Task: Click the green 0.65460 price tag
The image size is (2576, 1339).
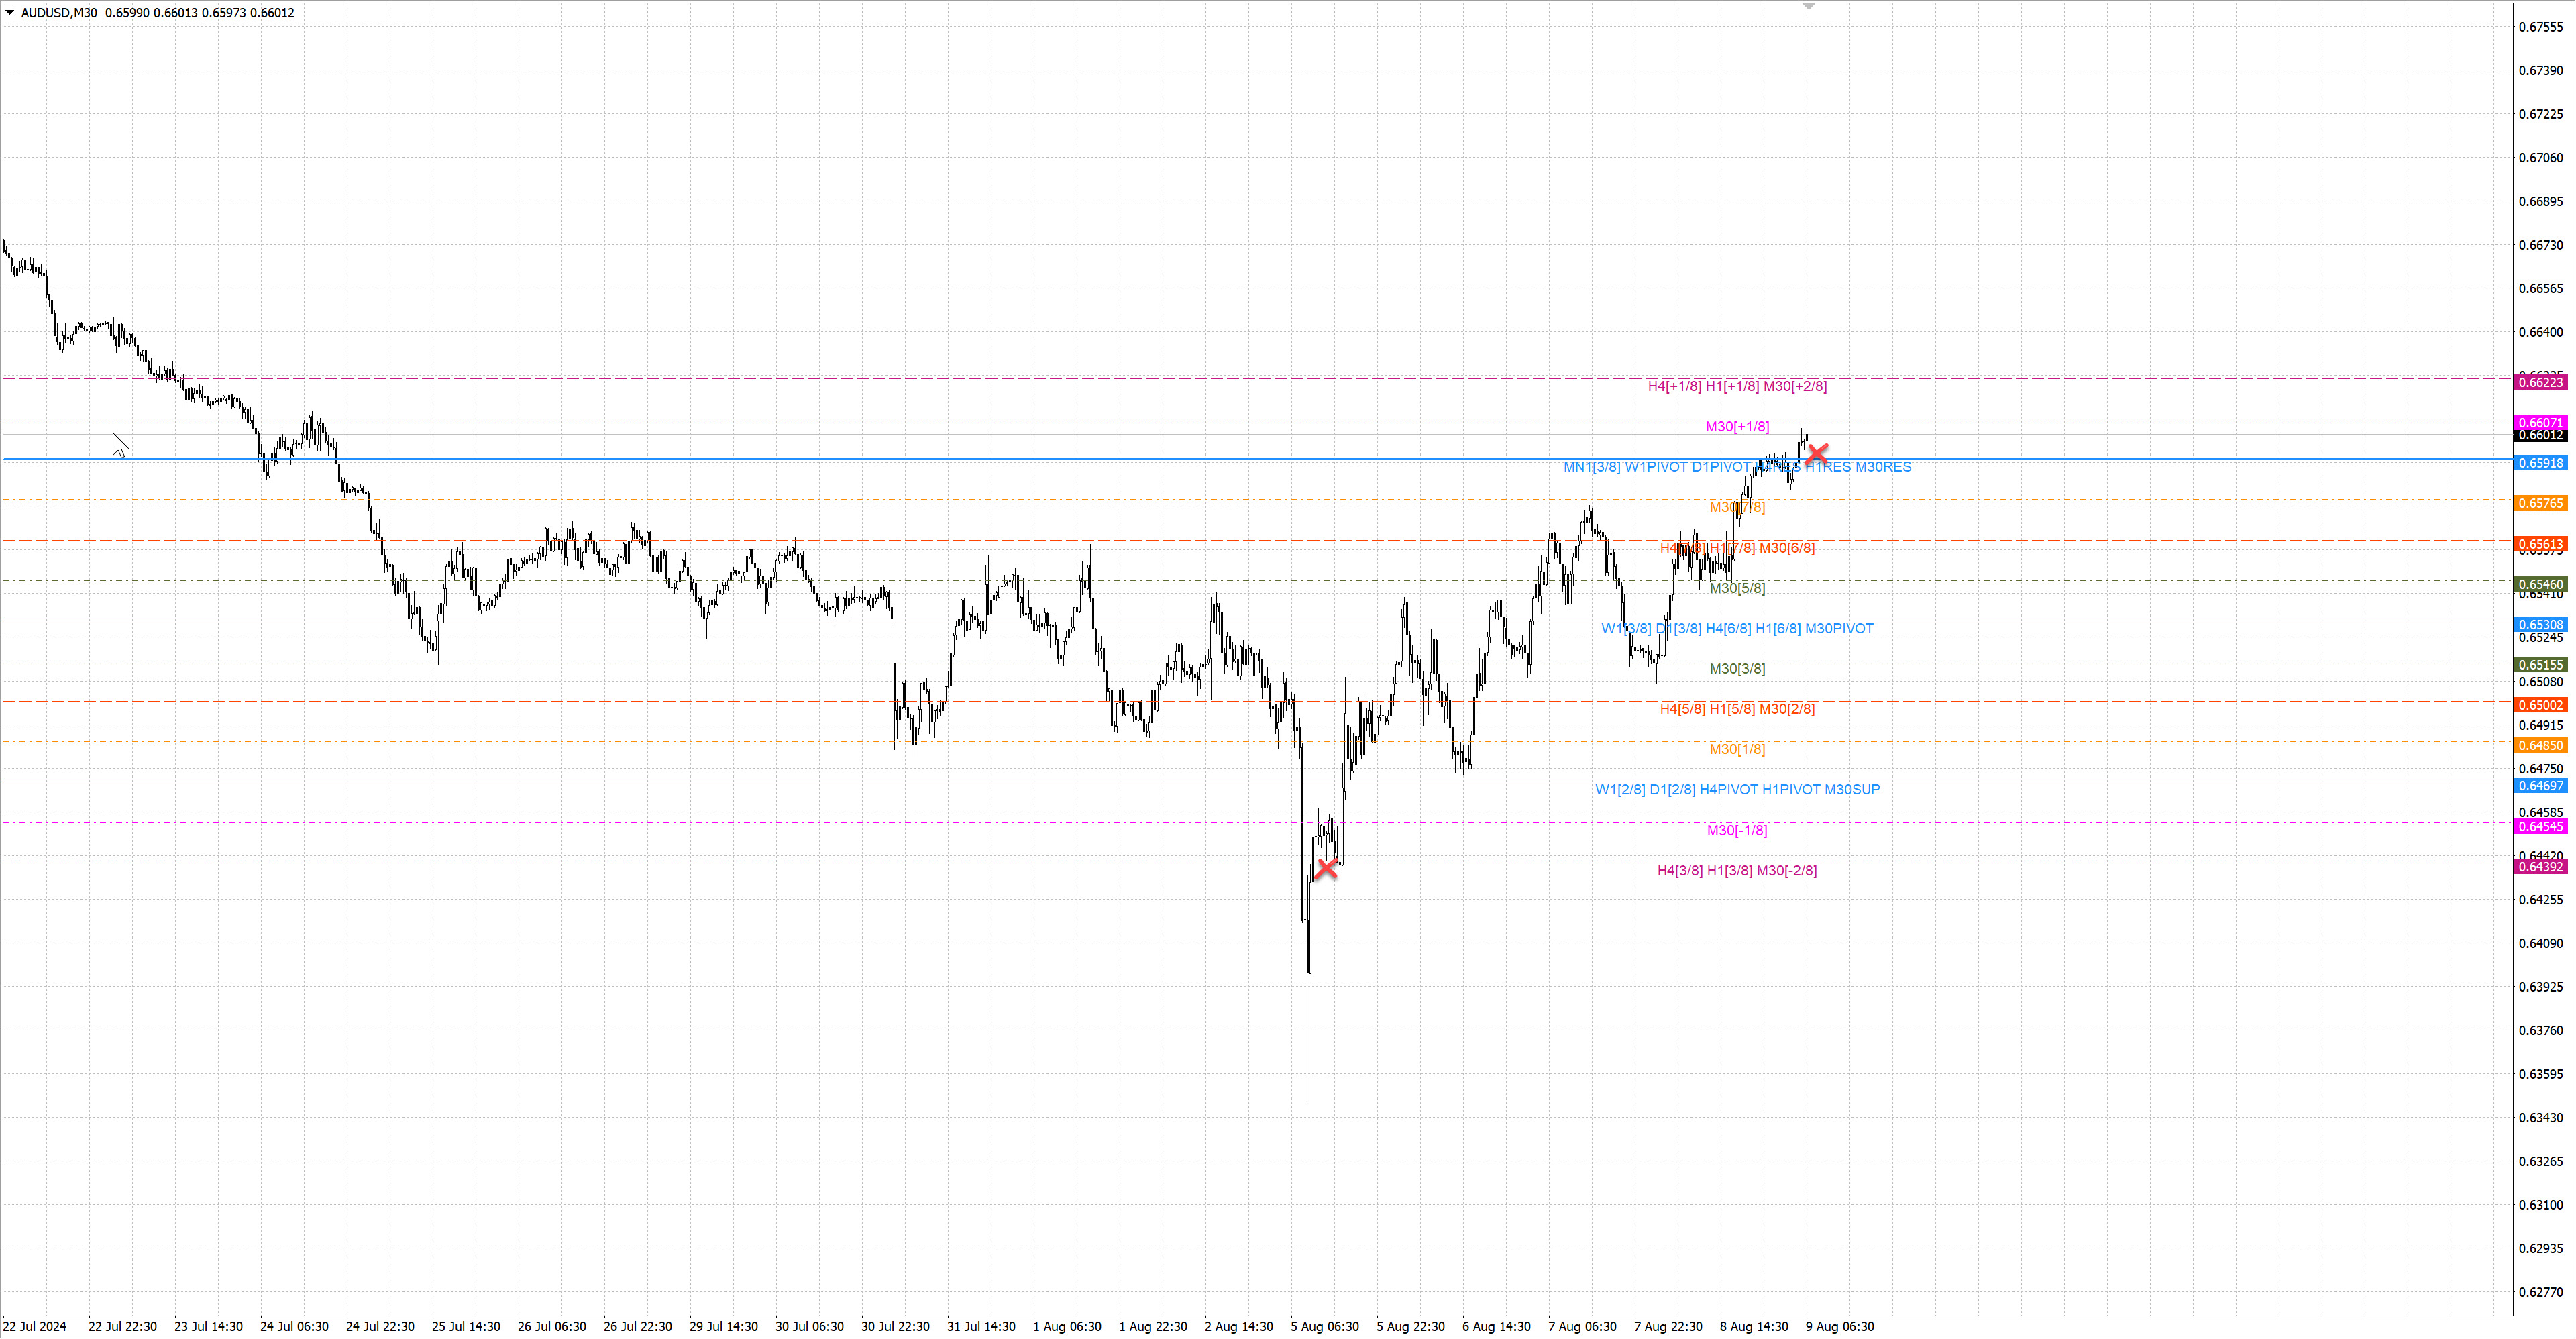Action: tap(2540, 584)
